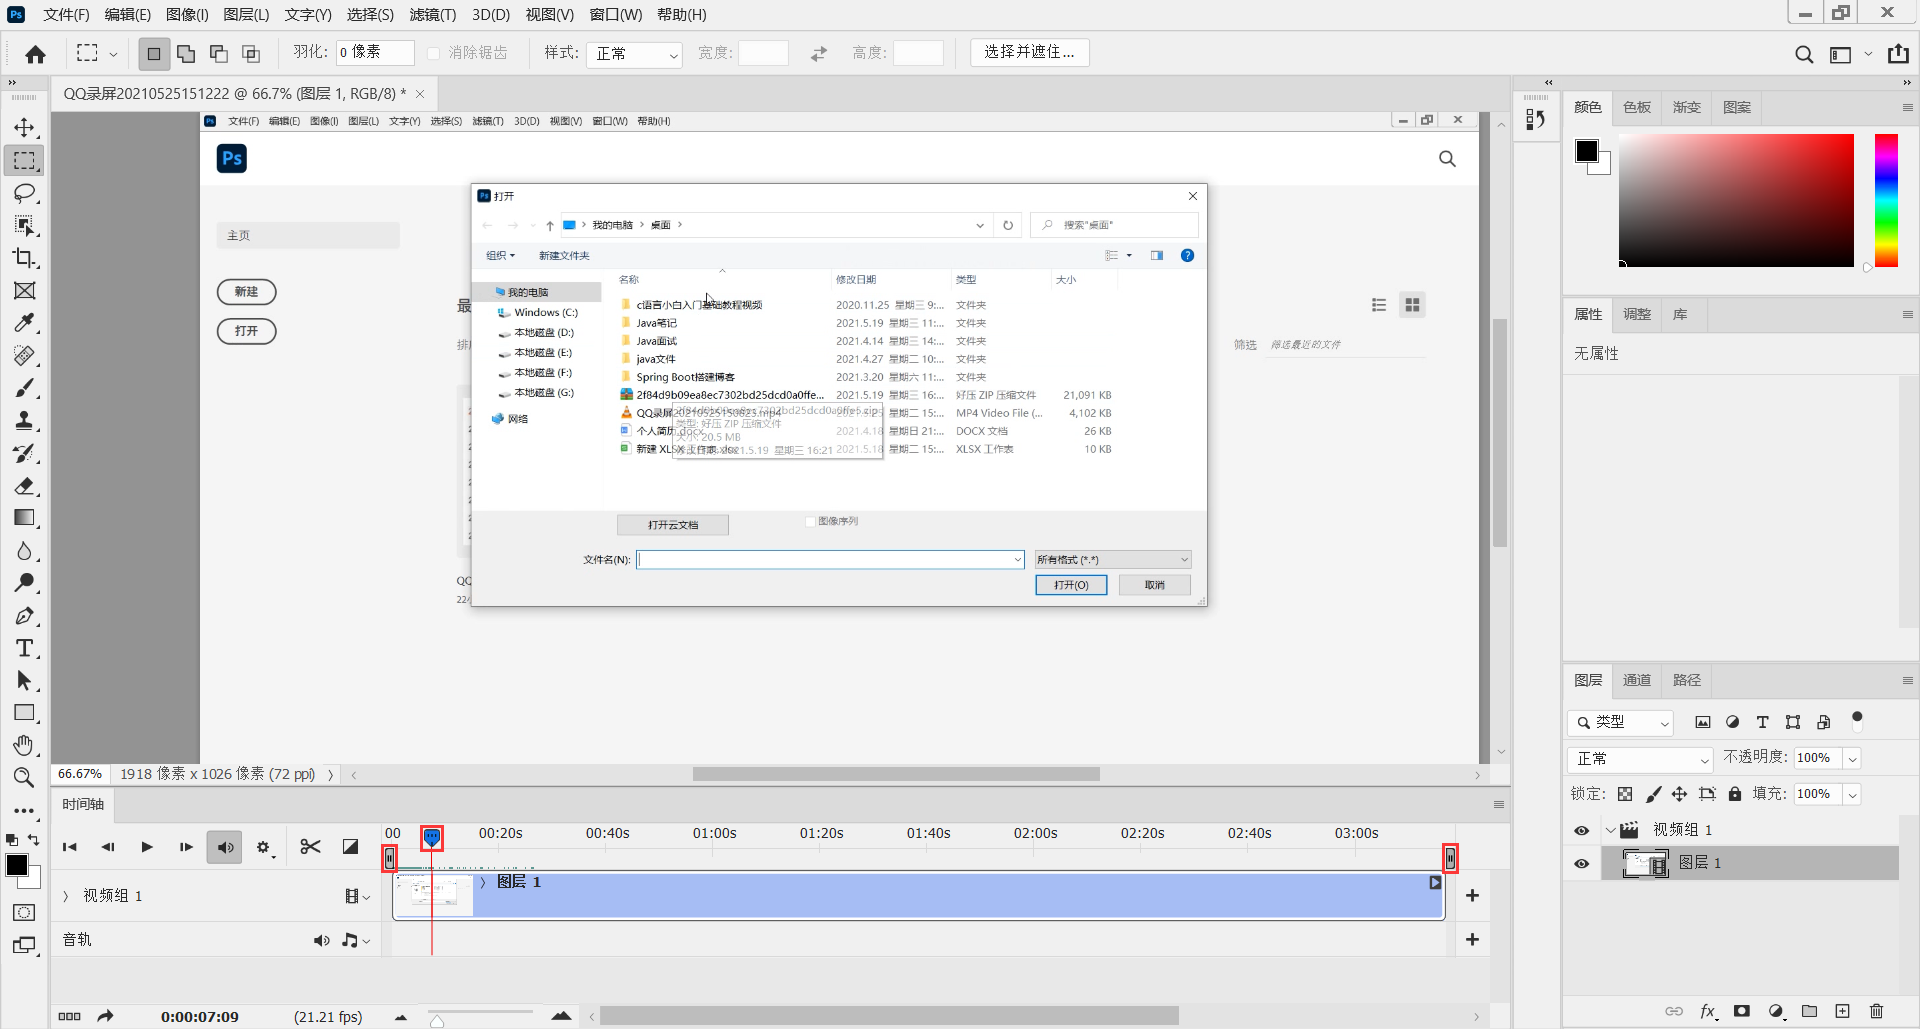Select the Object Selection tool

click(x=24, y=226)
